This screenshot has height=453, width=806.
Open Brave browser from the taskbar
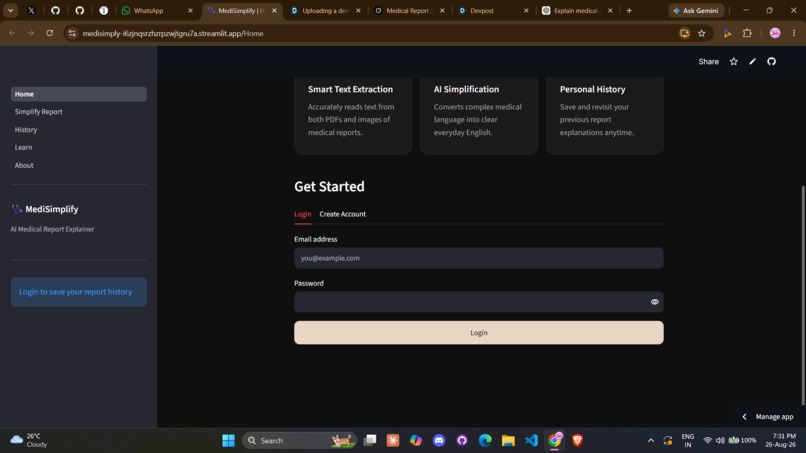(x=577, y=440)
